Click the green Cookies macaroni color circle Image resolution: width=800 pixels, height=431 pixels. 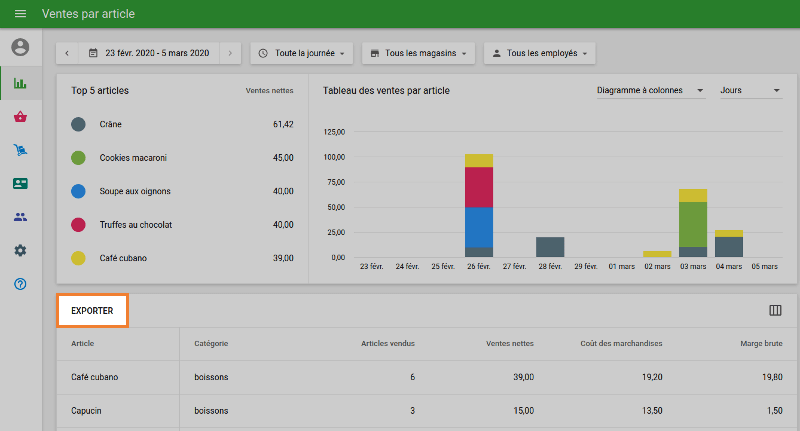78,158
